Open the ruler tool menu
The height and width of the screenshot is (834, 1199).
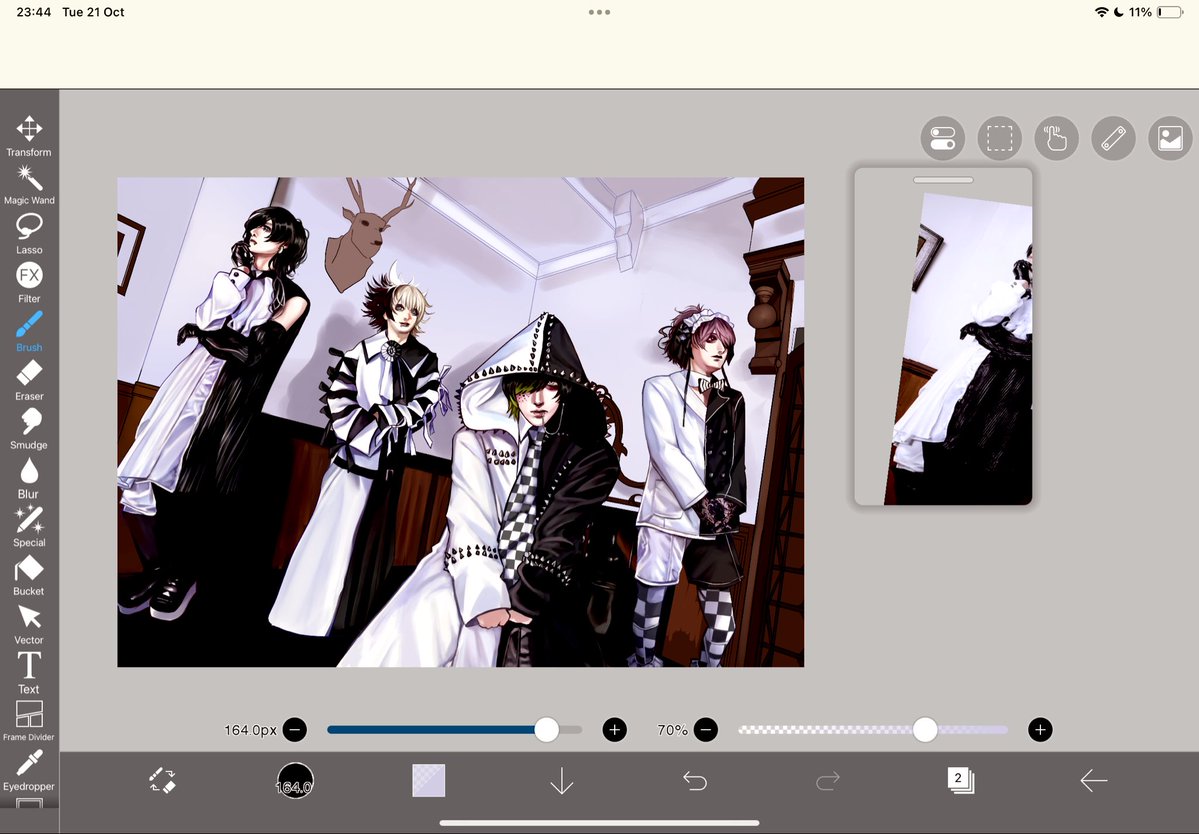(x=1113, y=138)
